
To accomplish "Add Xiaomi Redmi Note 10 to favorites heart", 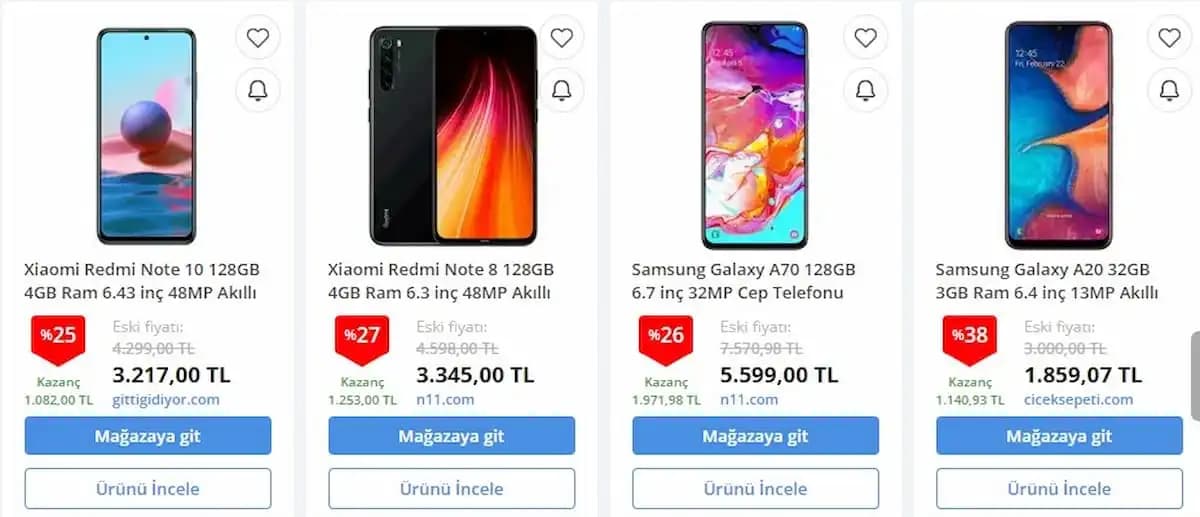I will (x=258, y=38).
